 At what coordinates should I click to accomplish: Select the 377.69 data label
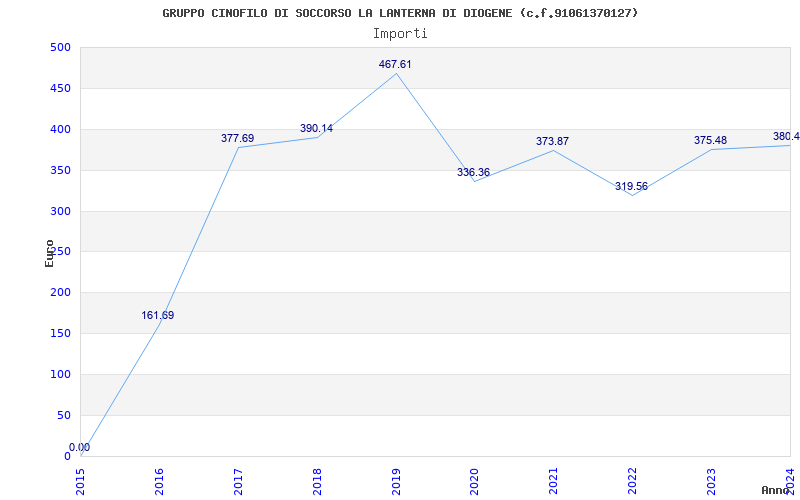[x=237, y=138]
